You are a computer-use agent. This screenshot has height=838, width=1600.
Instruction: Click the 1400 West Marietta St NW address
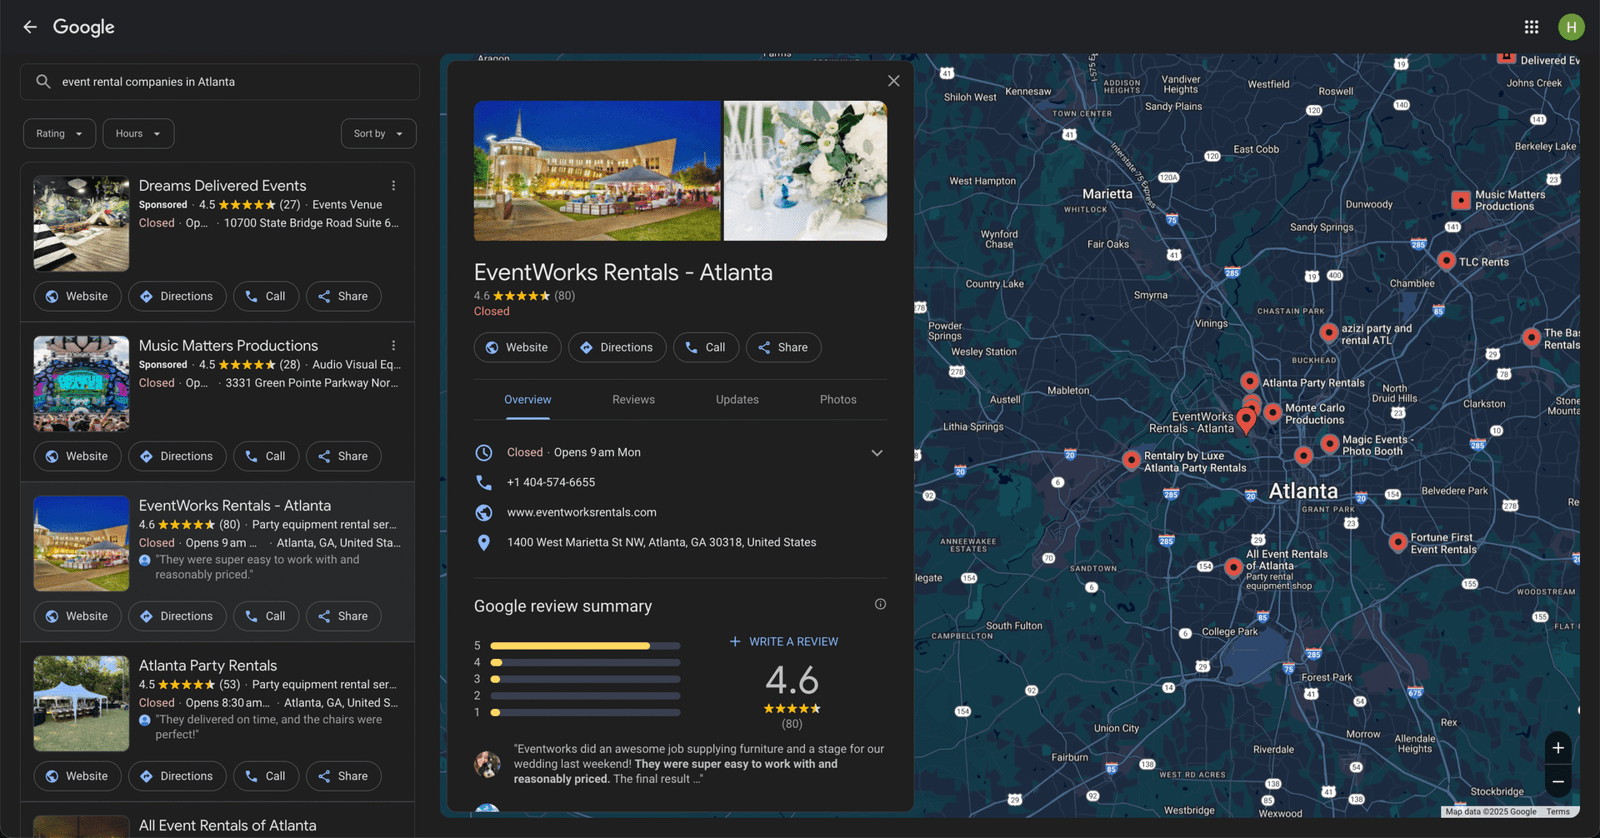click(x=661, y=542)
